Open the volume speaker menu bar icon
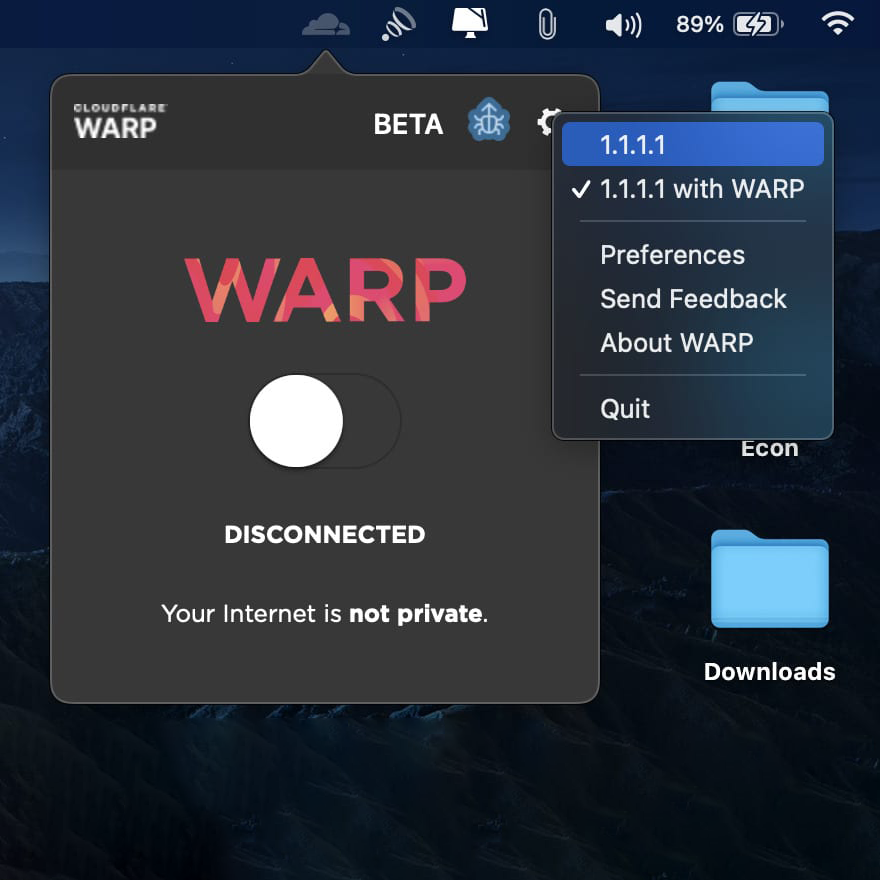Screen dimensions: 880x880 point(623,25)
